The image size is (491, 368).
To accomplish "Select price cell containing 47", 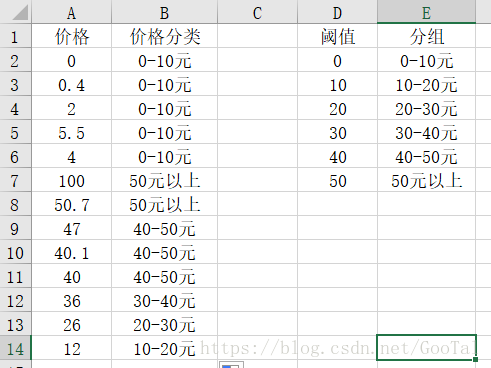I will click(x=71, y=228).
